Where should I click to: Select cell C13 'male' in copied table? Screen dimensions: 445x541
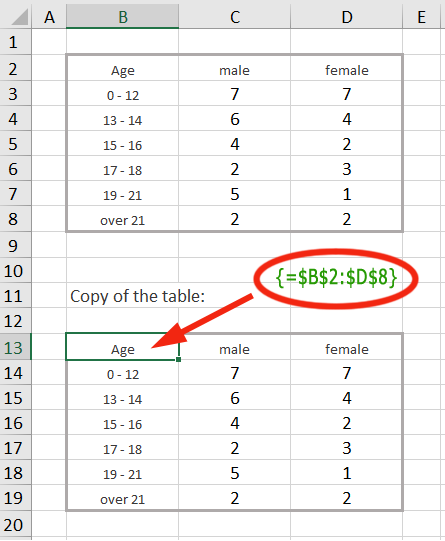(235, 347)
